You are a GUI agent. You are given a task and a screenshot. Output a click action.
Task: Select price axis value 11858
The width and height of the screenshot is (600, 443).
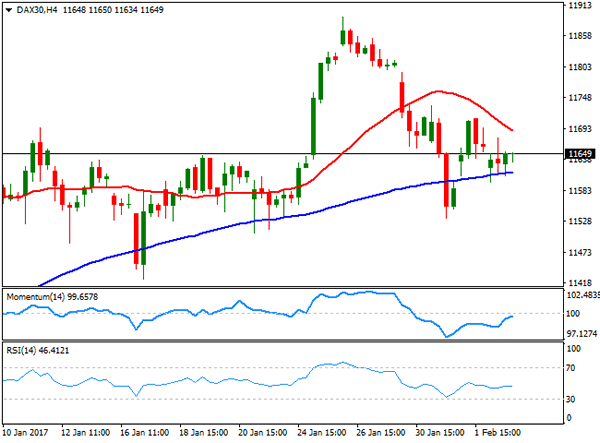tap(580, 36)
